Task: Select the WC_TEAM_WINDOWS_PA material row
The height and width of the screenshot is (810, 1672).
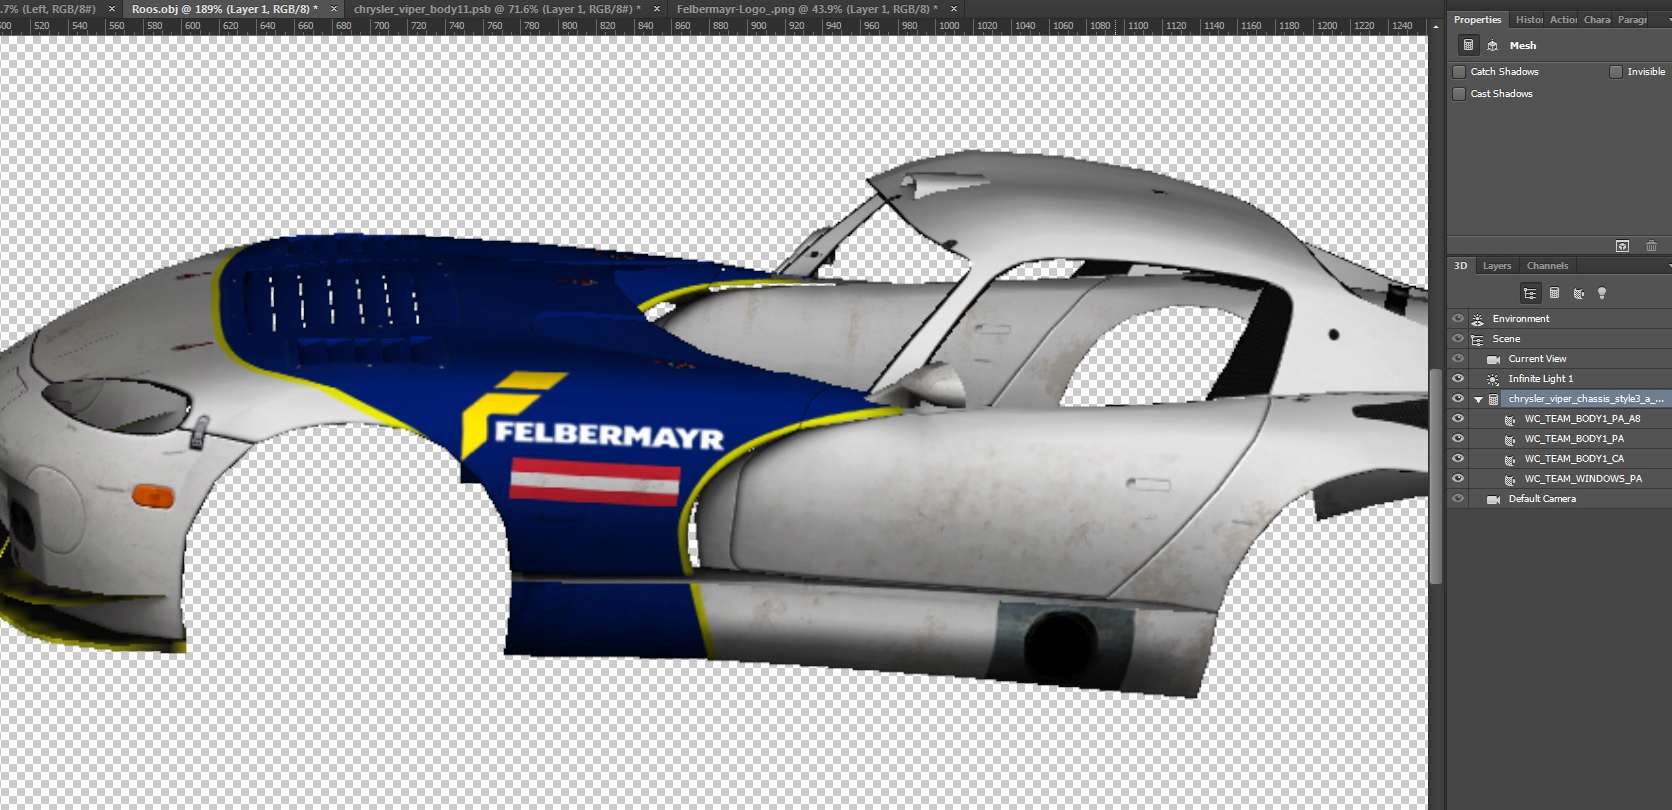Action: 1559,479
